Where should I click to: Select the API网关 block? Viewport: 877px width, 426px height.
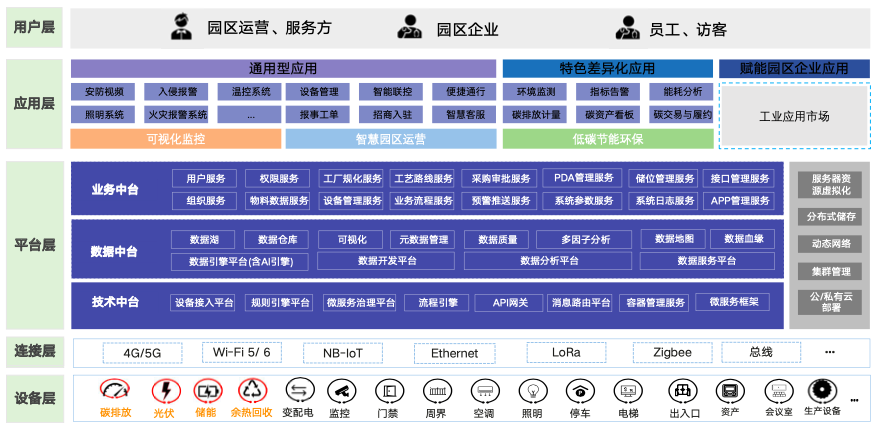click(x=509, y=303)
